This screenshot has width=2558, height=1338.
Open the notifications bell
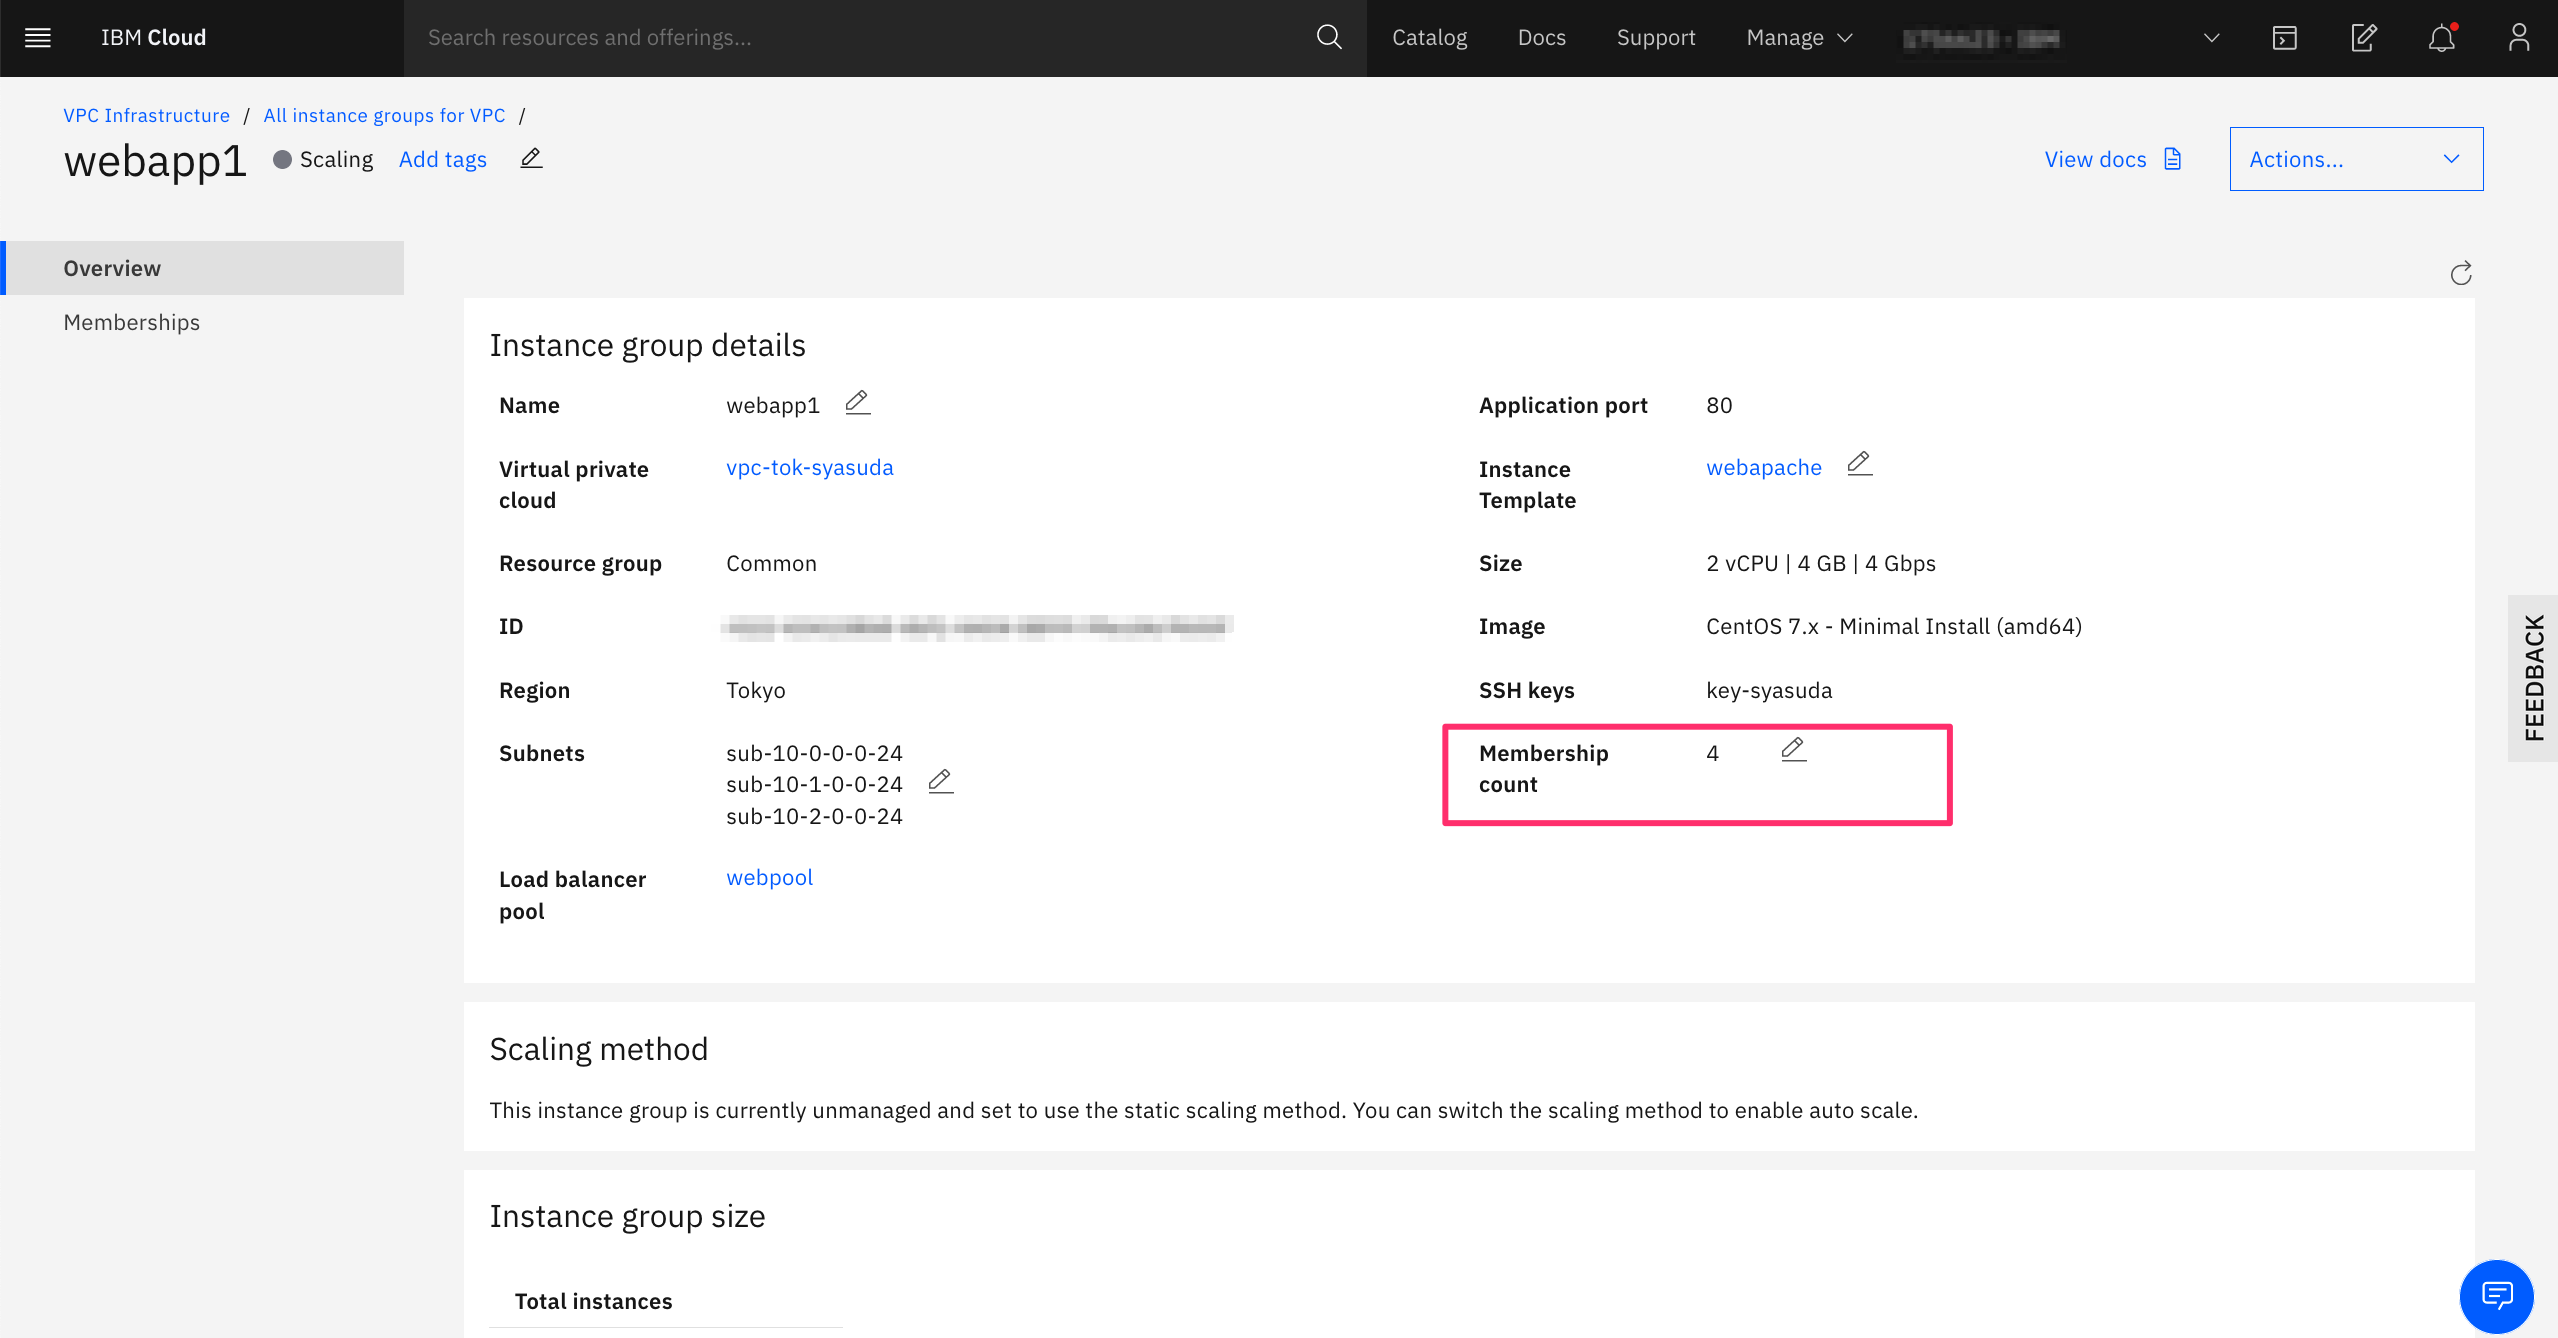[2442, 38]
